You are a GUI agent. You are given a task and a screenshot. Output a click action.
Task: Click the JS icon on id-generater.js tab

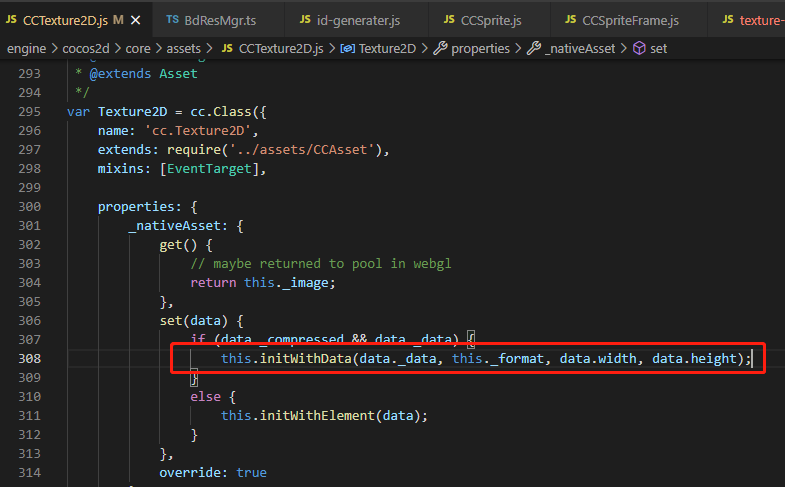click(x=305, y=20)
